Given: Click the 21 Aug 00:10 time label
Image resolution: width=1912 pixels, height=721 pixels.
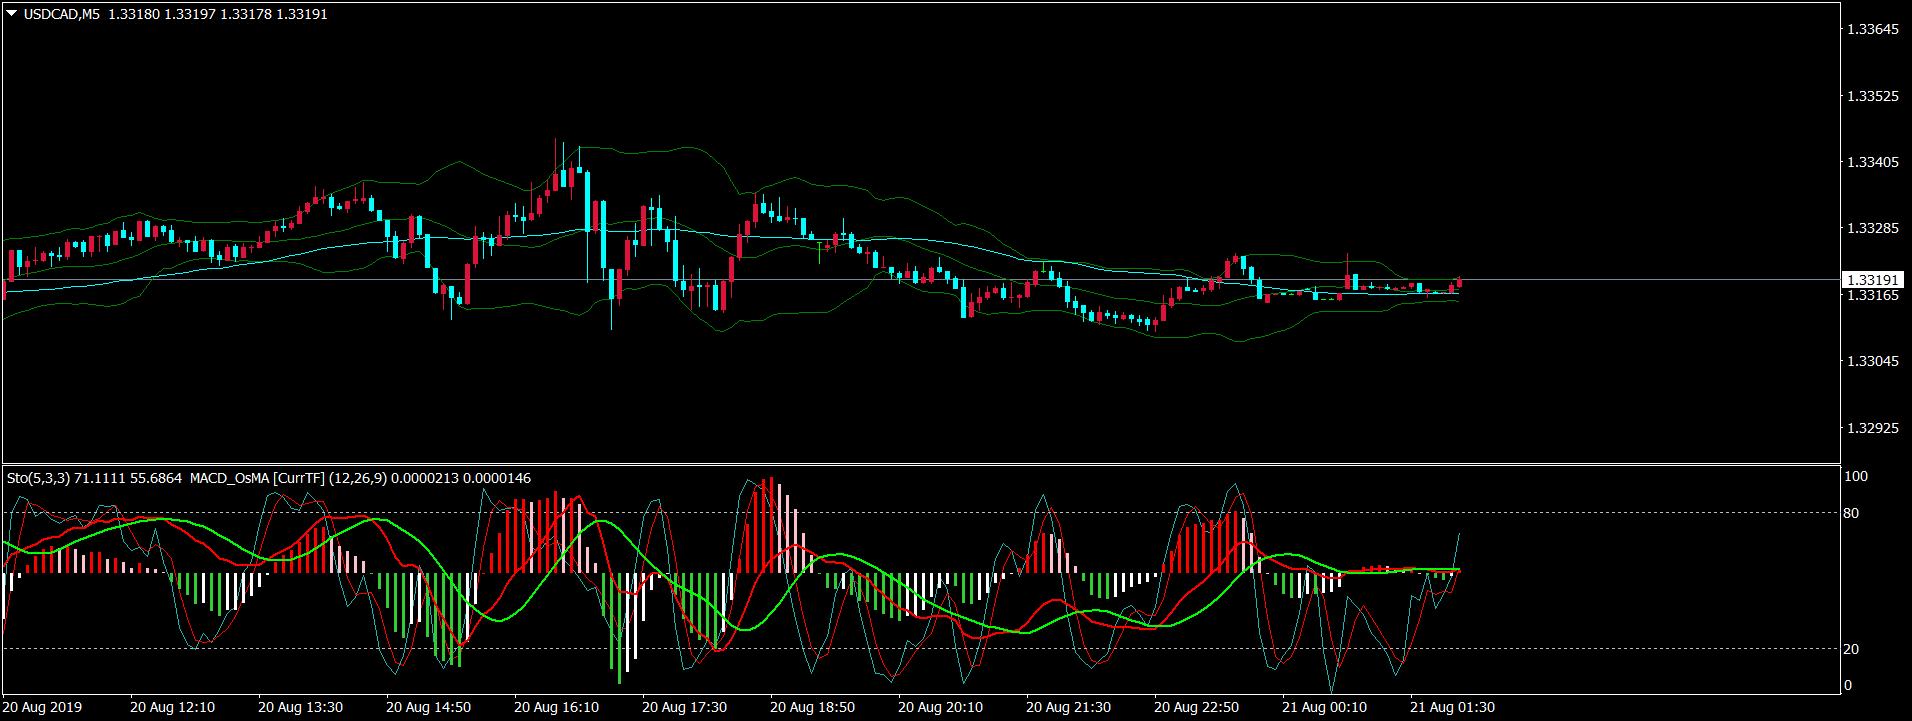Looking at the screenshot, I should 1325,707.
